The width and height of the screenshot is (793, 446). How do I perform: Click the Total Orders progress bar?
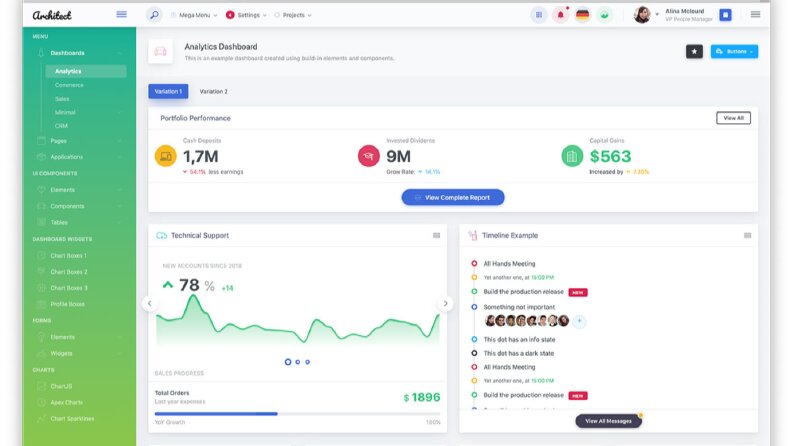pyautogui.click(x=297, y=414)
